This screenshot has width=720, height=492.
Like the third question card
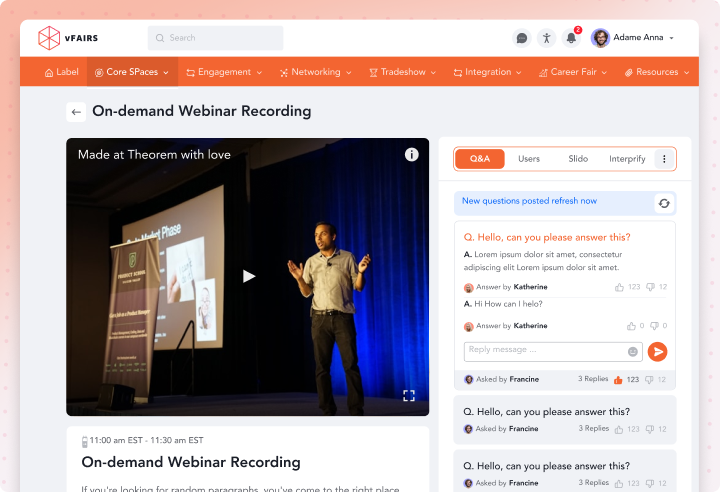pos(619,484)
